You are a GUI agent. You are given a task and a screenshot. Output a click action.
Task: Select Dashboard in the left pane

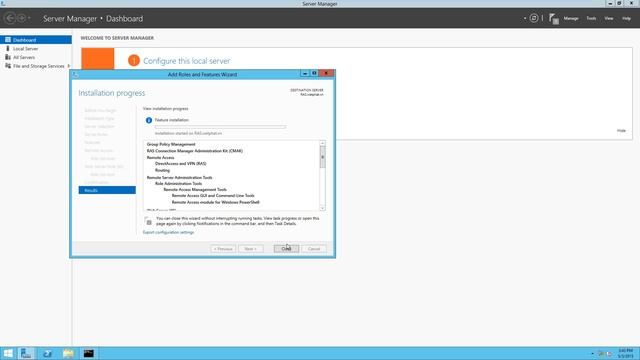[x=36, y=40]
